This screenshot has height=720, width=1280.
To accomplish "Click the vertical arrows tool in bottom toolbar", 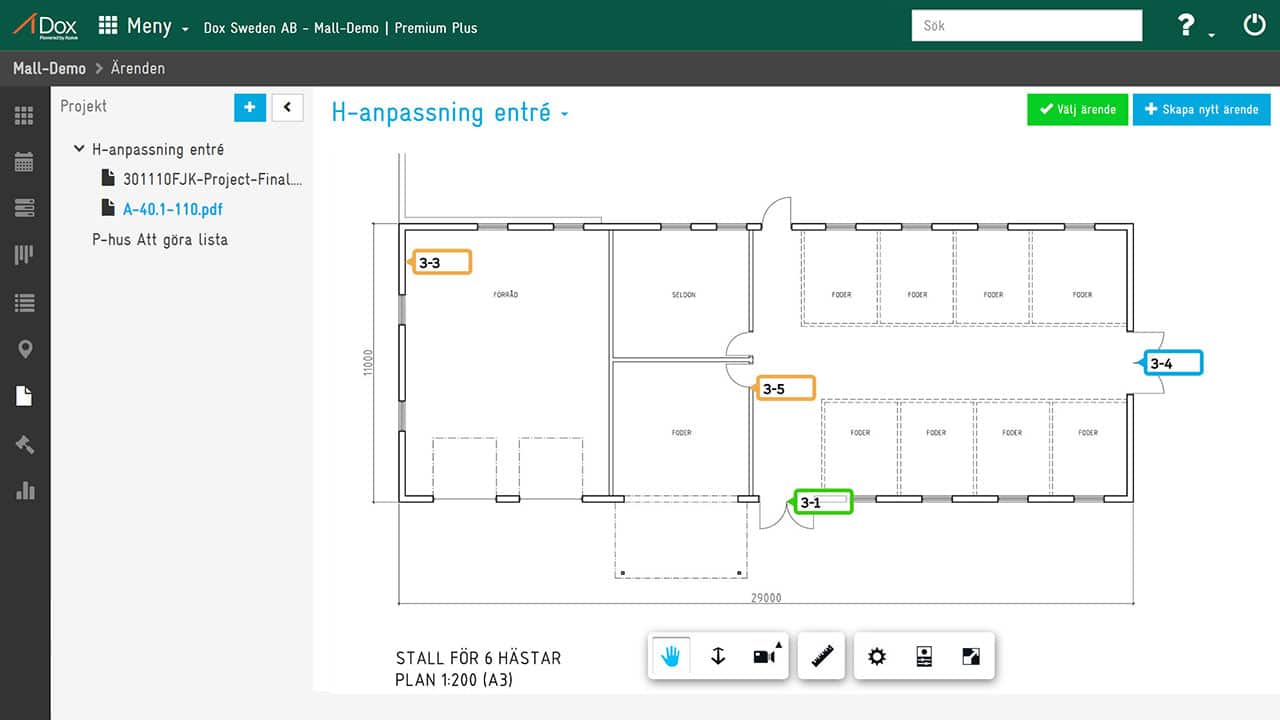I will (x=717, y=657).
